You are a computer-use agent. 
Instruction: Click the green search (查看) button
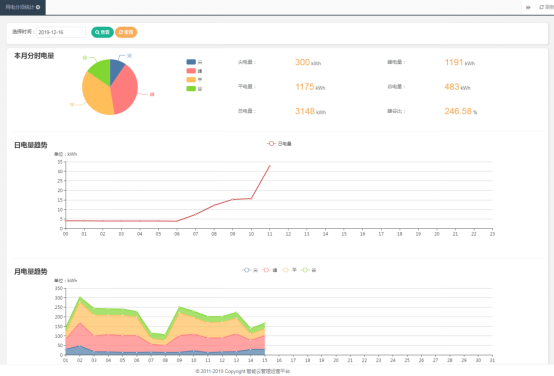click(102, 32)
